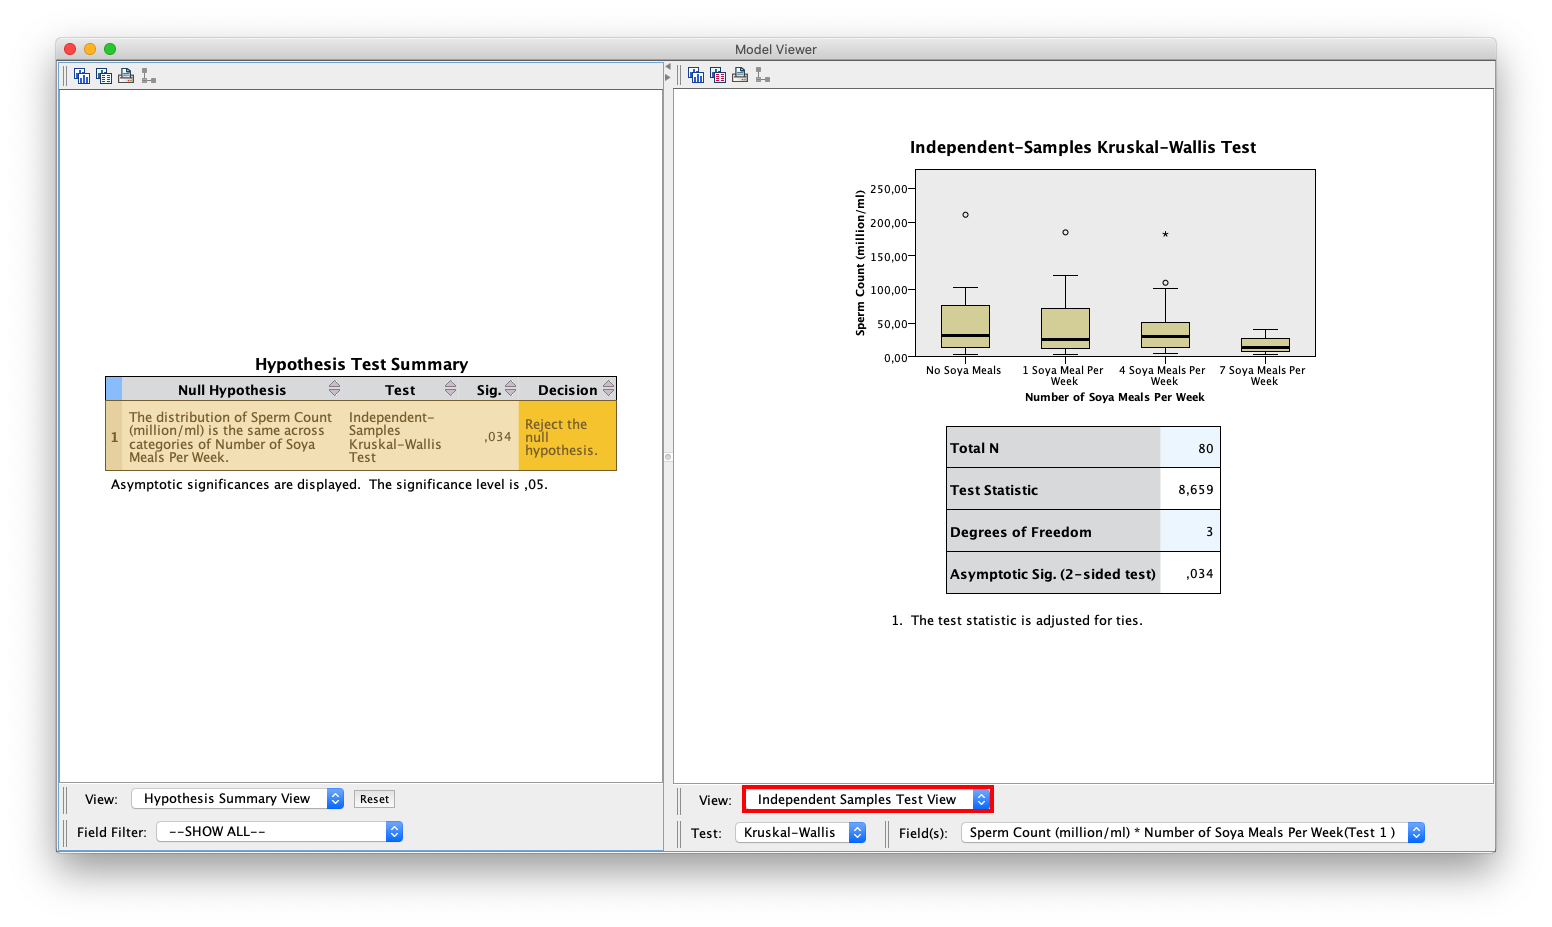Sort by Null Hypothesis column arrows
1552x927 pixels.
point(334,389)
